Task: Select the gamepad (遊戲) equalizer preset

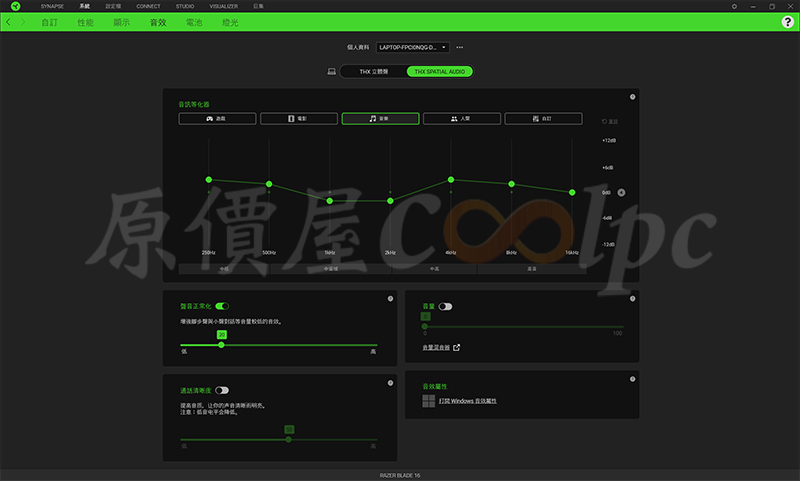Action: tap(217, 118)
